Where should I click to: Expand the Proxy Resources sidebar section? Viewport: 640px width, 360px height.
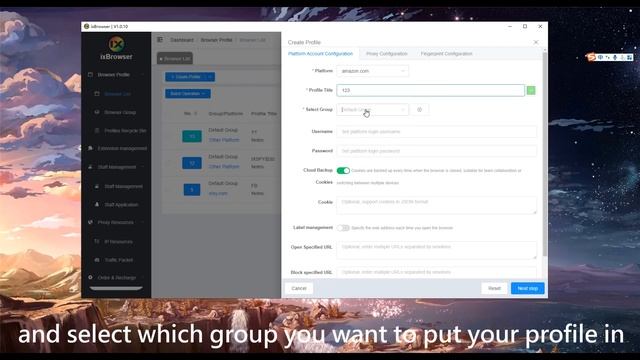(117, 222)
